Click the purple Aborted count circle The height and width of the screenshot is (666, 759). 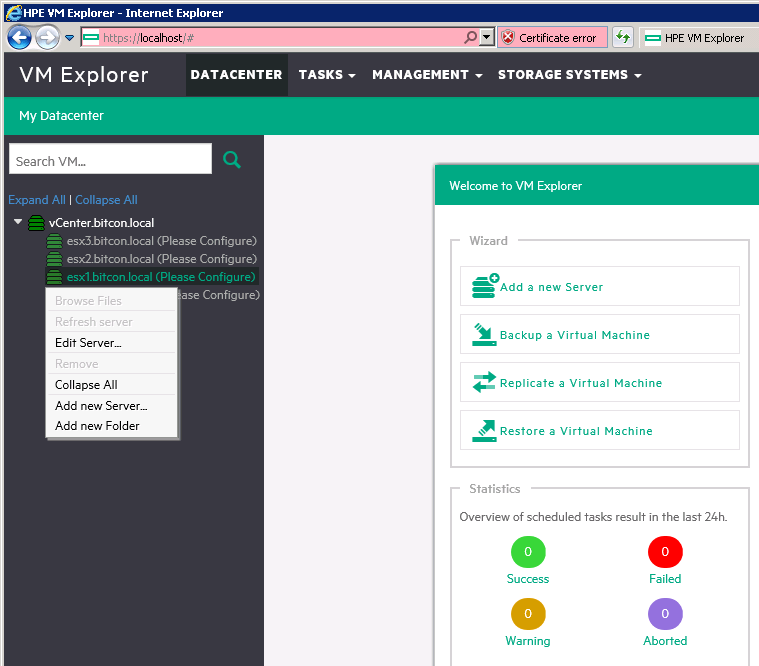pyautogui.click(x=665, y=614)
